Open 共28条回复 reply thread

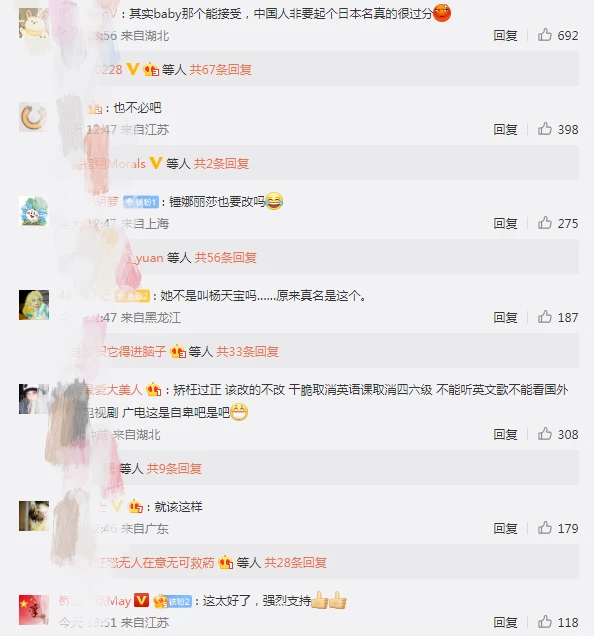pyautogui.click(x=295, y=563)
